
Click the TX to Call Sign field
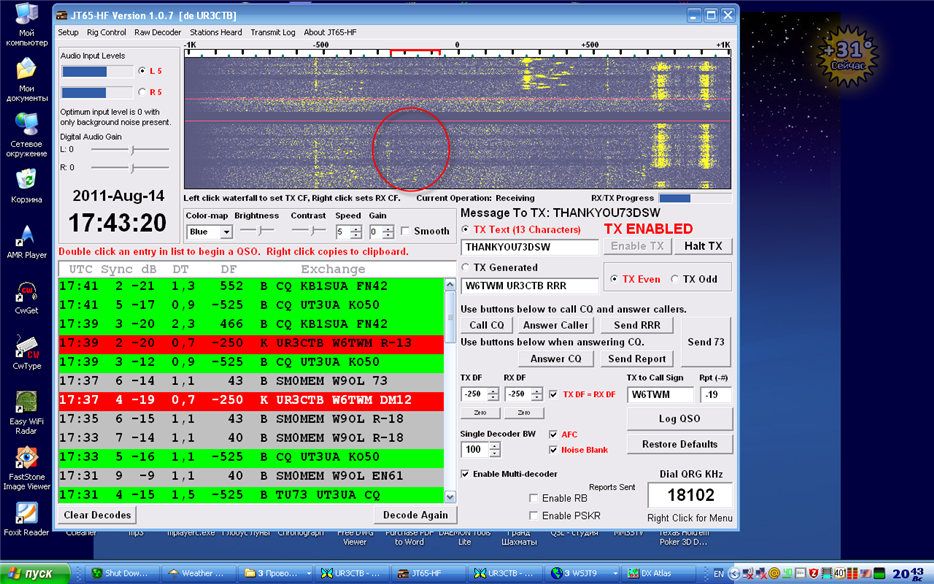pyautogui.click(x=660, y=395)
